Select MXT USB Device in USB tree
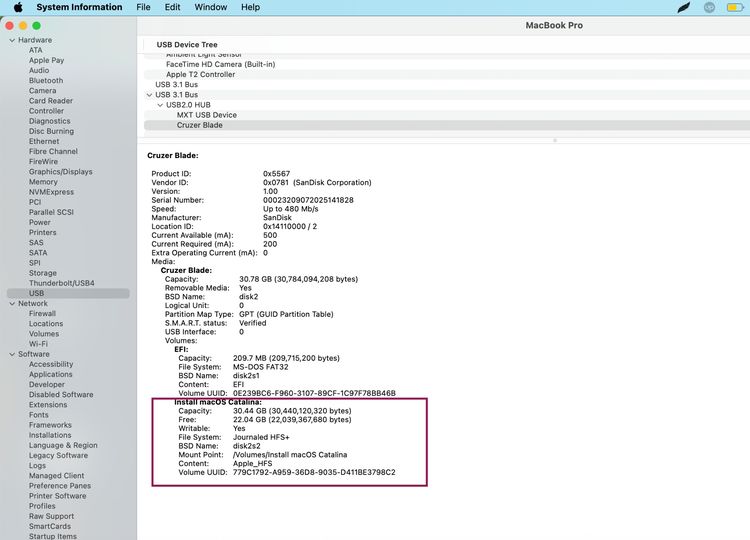 pyautogui.click(x=446, y=115)
